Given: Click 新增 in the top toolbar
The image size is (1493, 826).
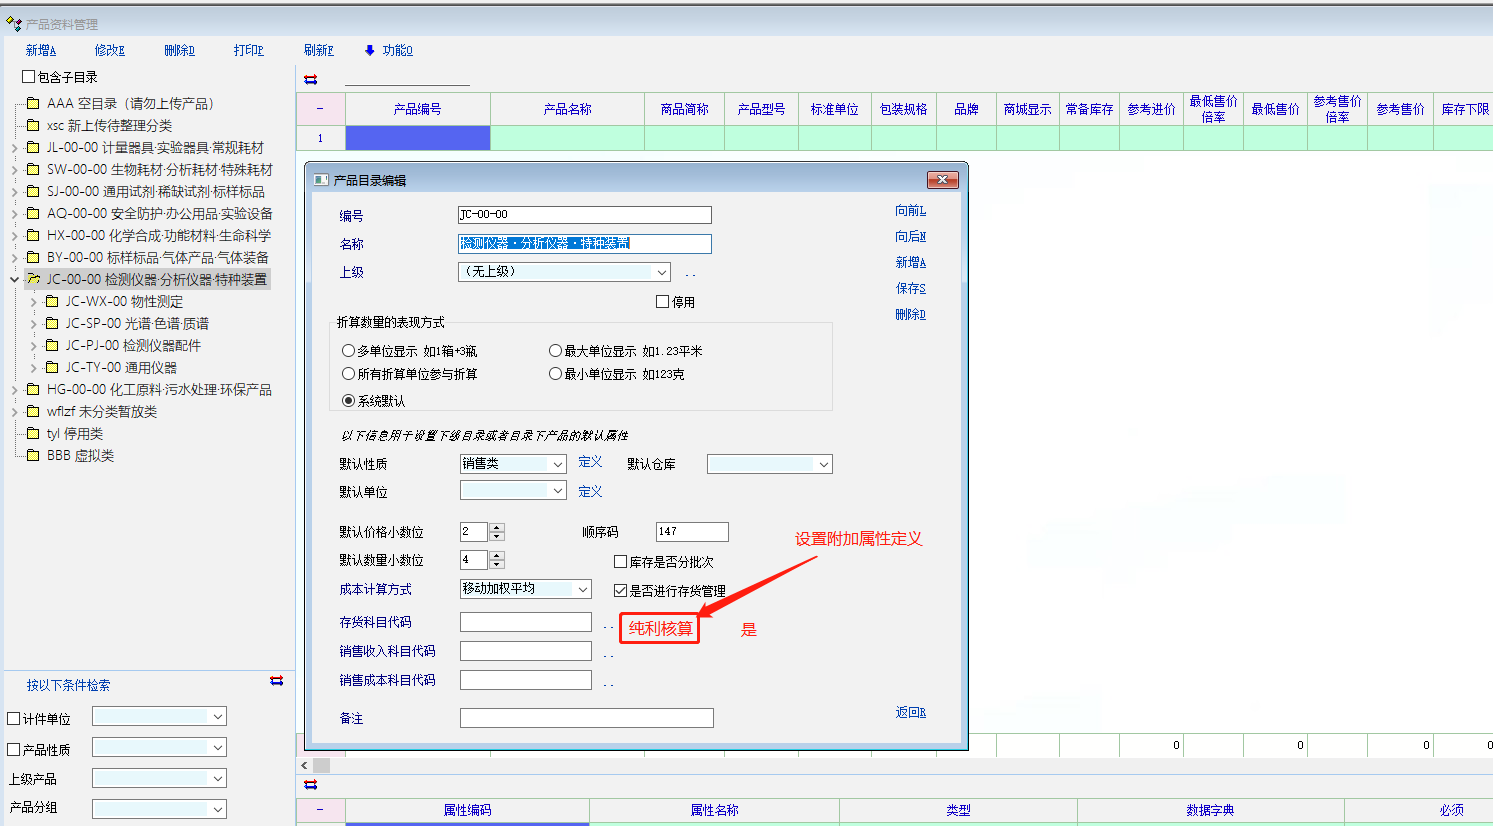Looking at the screenshot, I should click(x=41, y=50).
